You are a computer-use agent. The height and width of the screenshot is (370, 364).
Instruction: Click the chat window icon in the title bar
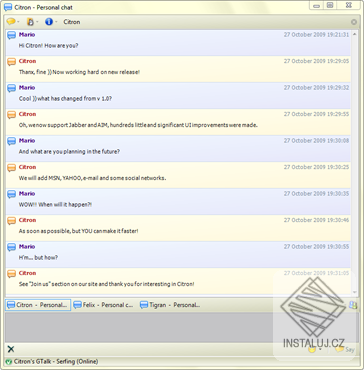(8, 7)
